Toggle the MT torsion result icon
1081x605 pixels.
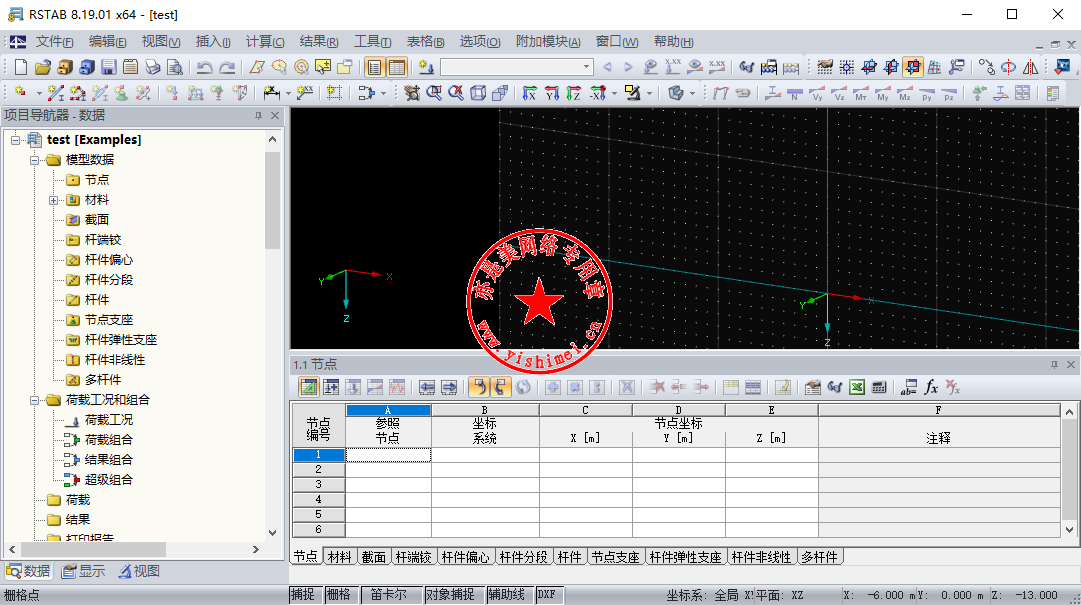coord(860,92)
